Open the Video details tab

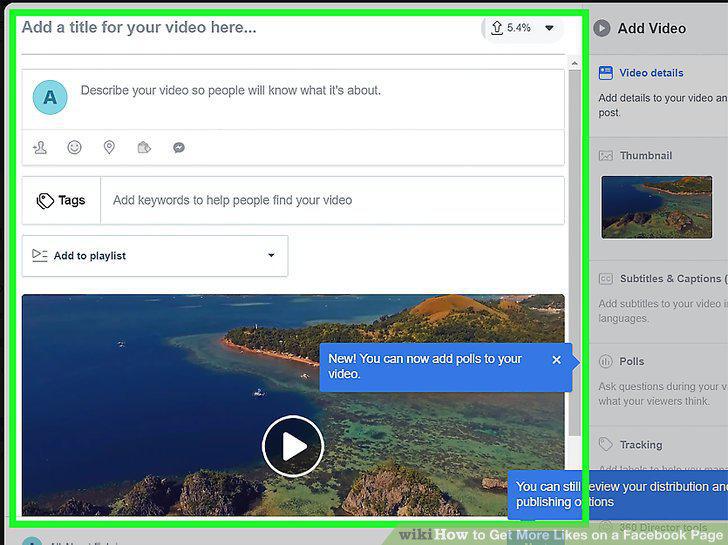(x=650, y=73)
